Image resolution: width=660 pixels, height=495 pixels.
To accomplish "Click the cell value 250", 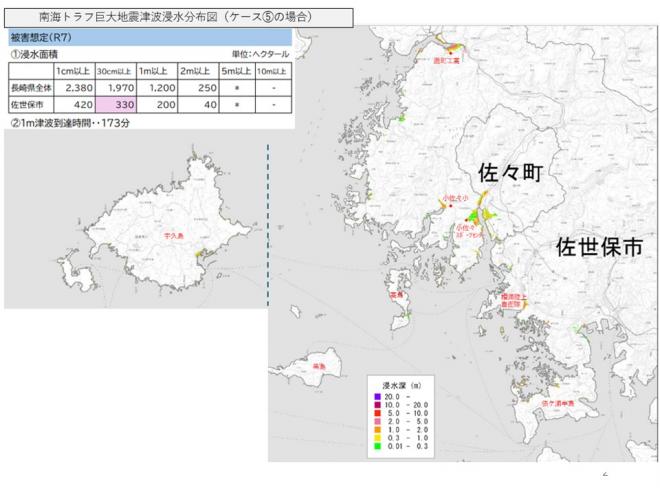I will (207, 88).
